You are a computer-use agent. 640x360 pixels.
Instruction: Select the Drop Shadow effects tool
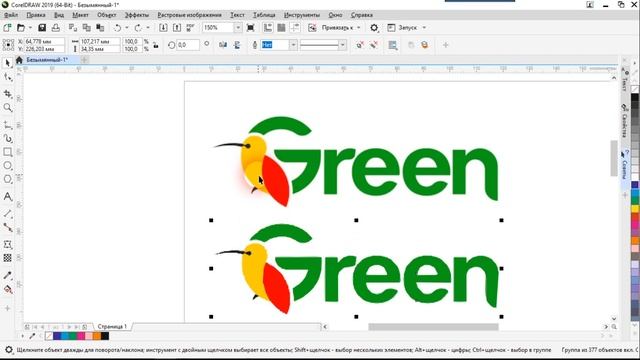coord(7,244)
